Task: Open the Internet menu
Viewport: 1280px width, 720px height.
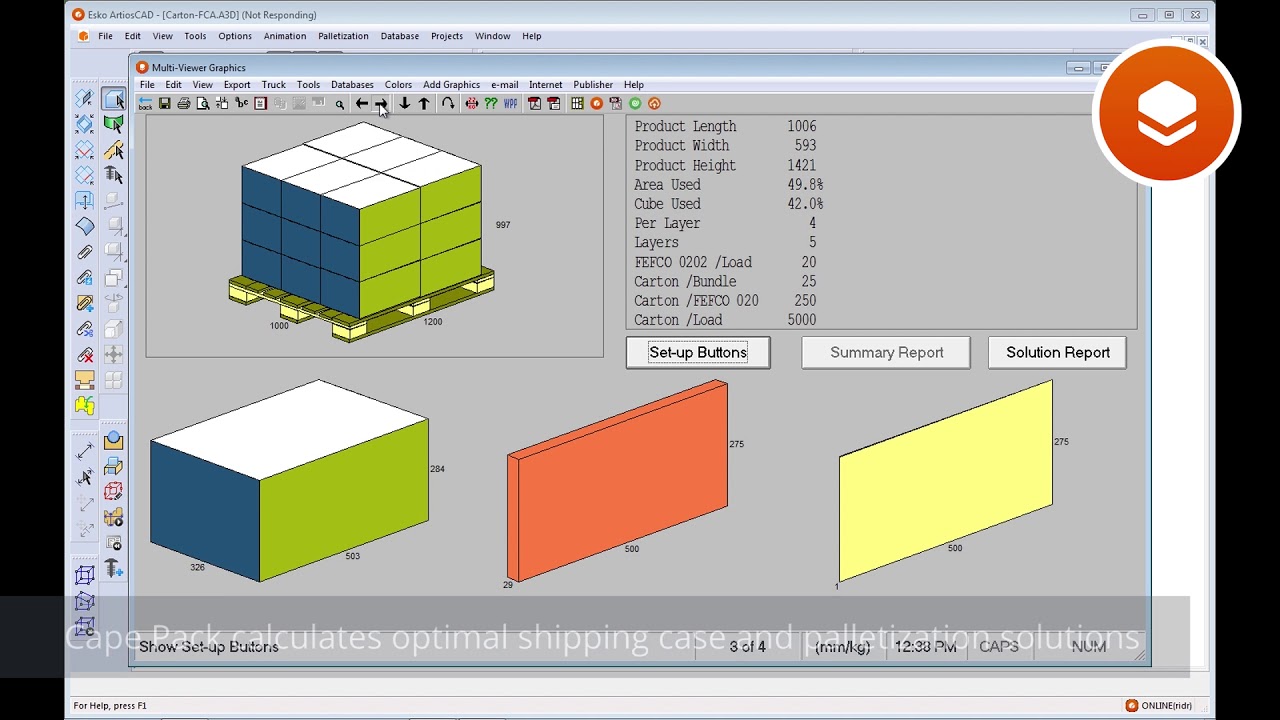Action: point(546,85)
